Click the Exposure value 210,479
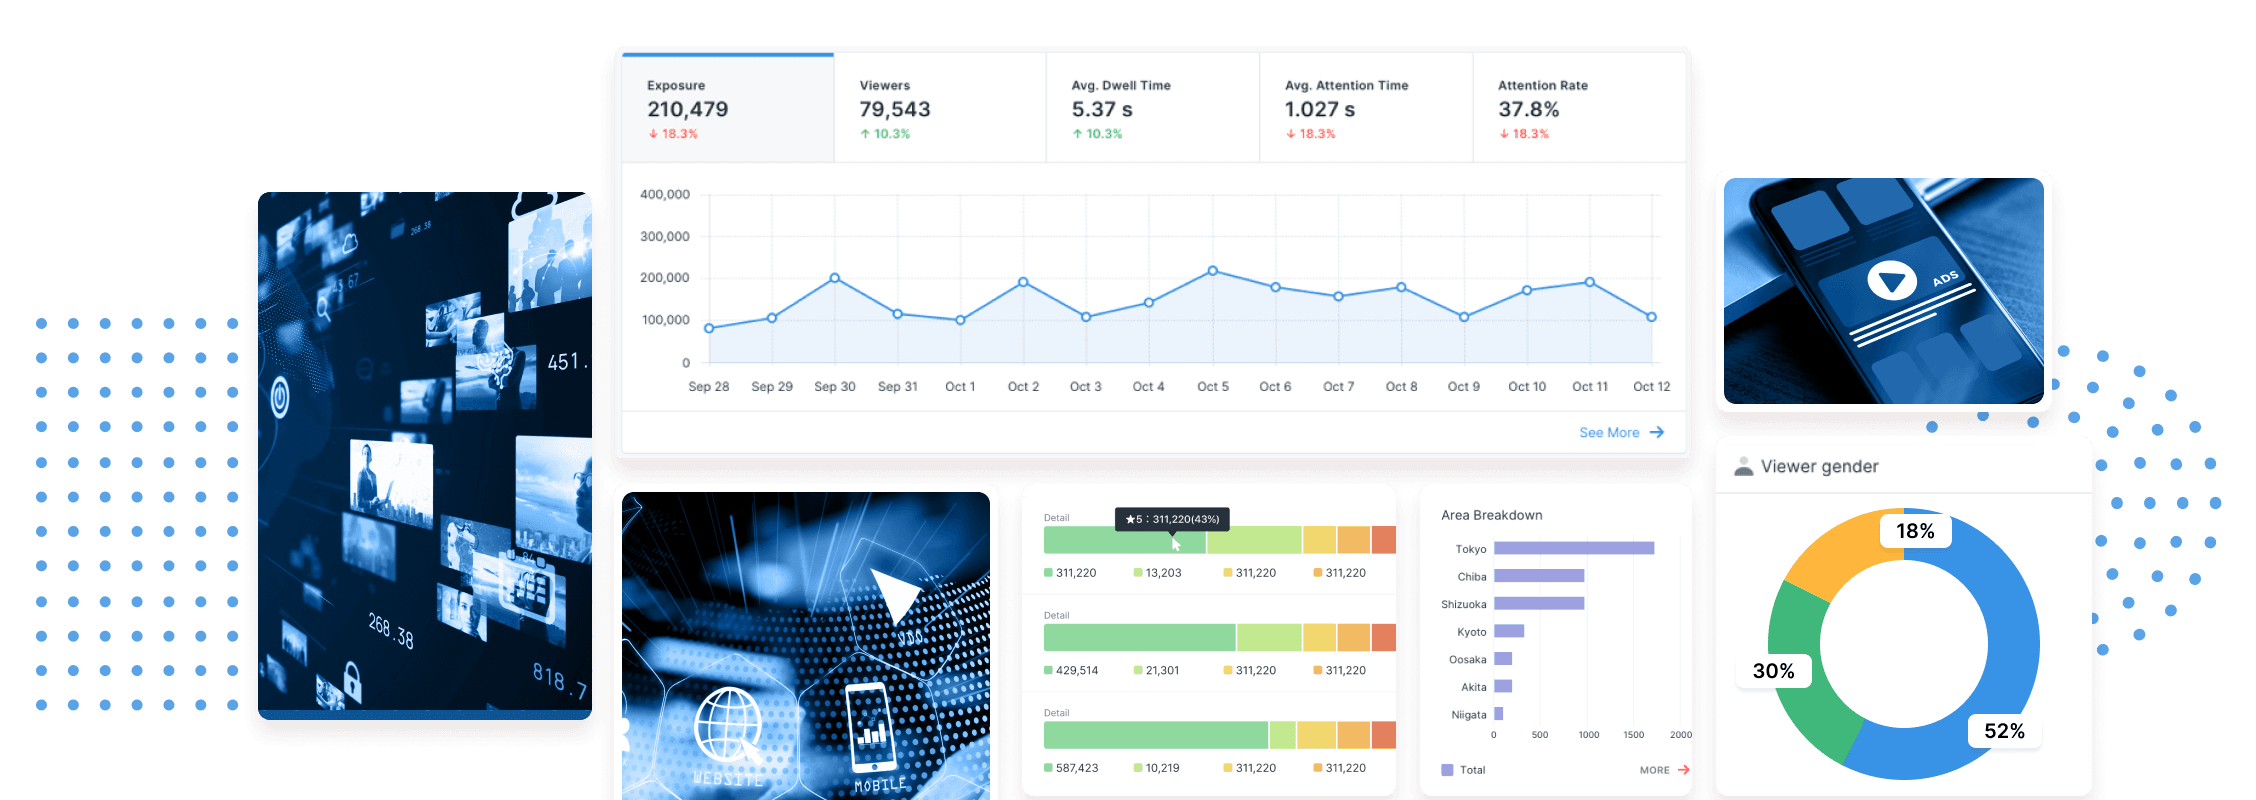 tap(688, 109)
